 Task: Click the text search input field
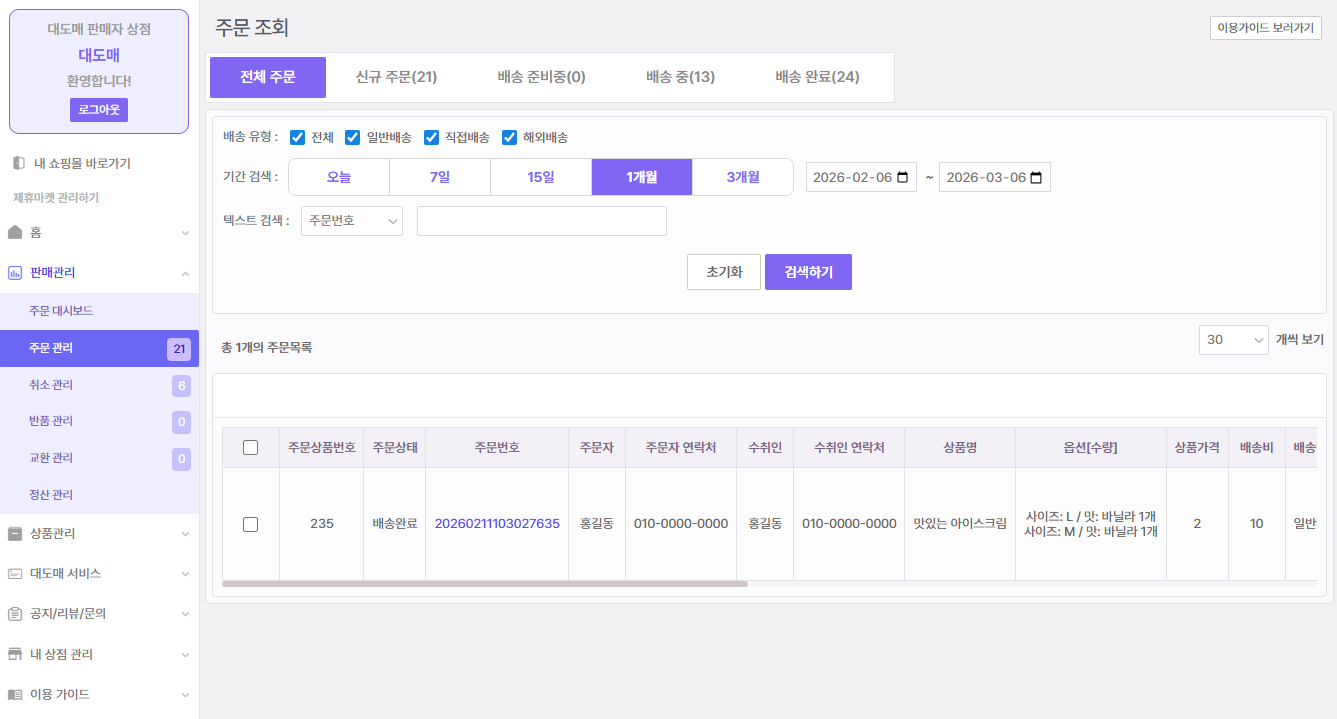(541, 221)
